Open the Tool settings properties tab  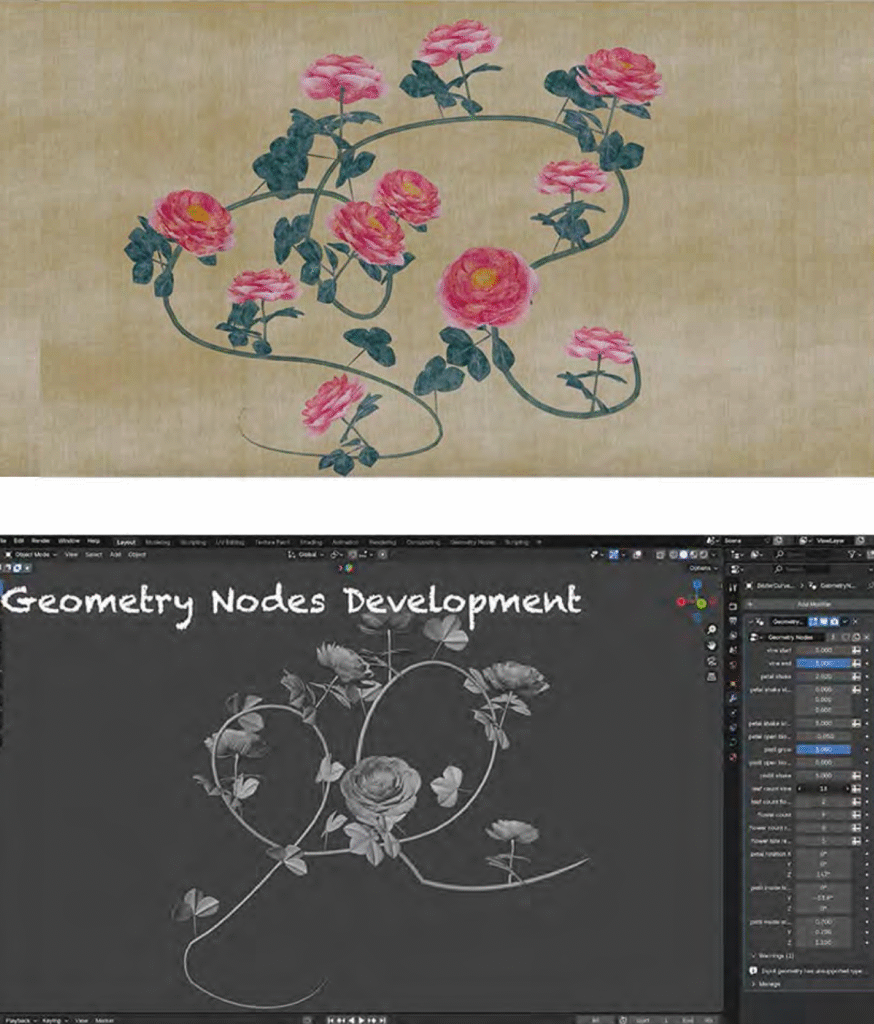(x=734, y=588)
